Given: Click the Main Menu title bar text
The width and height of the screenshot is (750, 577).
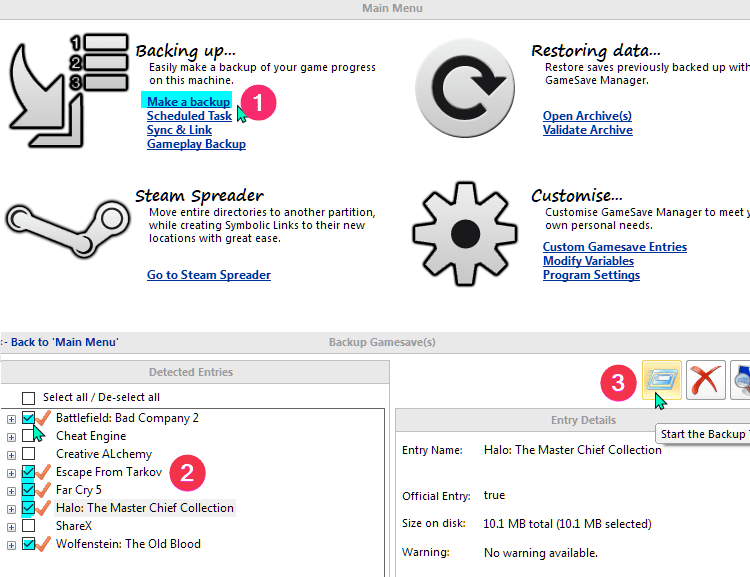Looking at the screenshot, I should click(392, 8).
